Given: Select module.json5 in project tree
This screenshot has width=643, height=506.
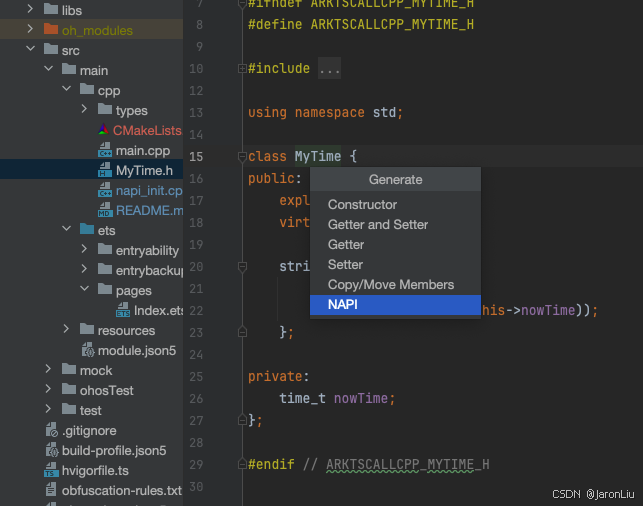Looking at the screenshot, I should (x=137, y=351).
